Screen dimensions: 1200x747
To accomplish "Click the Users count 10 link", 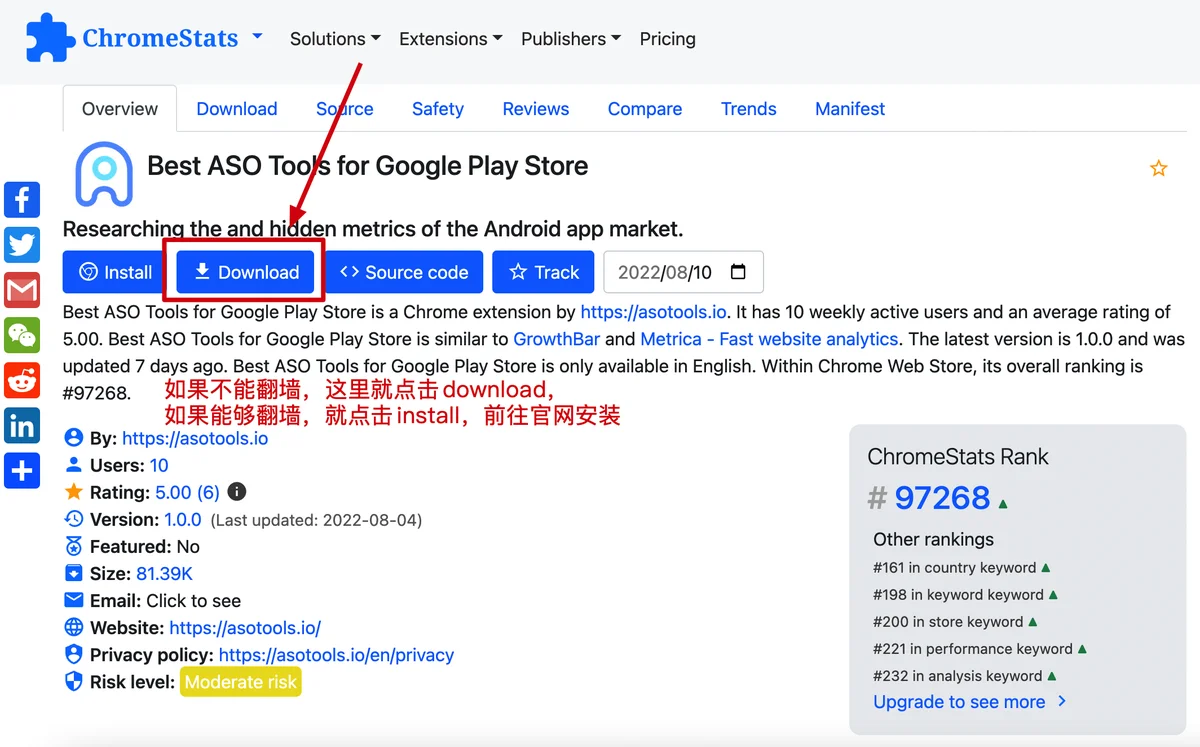I will coord(159,465).
